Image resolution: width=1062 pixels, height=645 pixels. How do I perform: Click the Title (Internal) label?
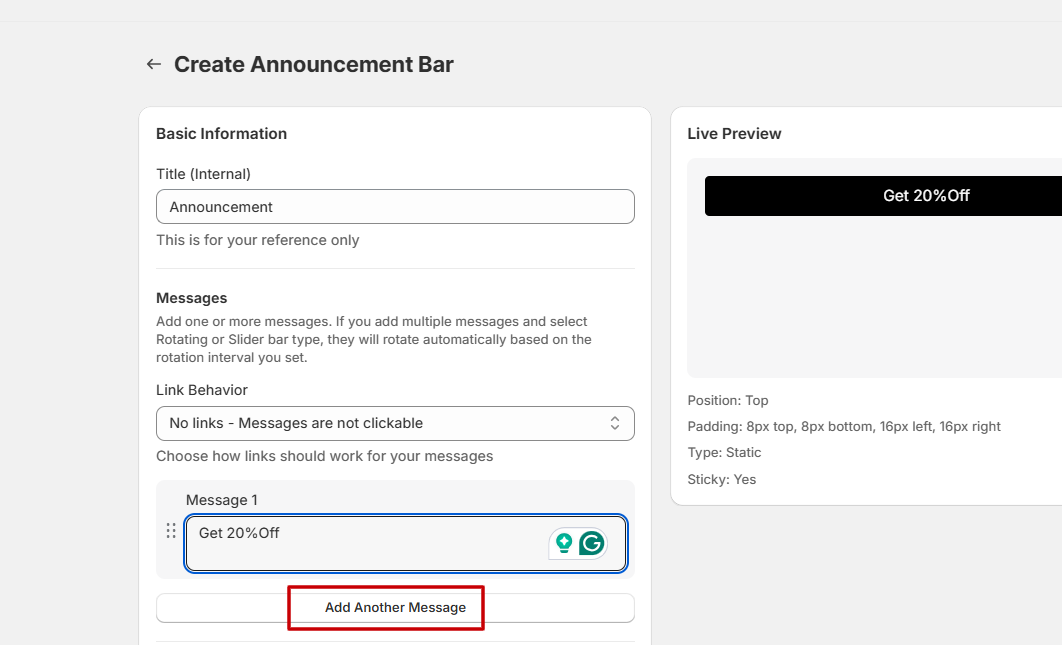[x=203, y=174]
